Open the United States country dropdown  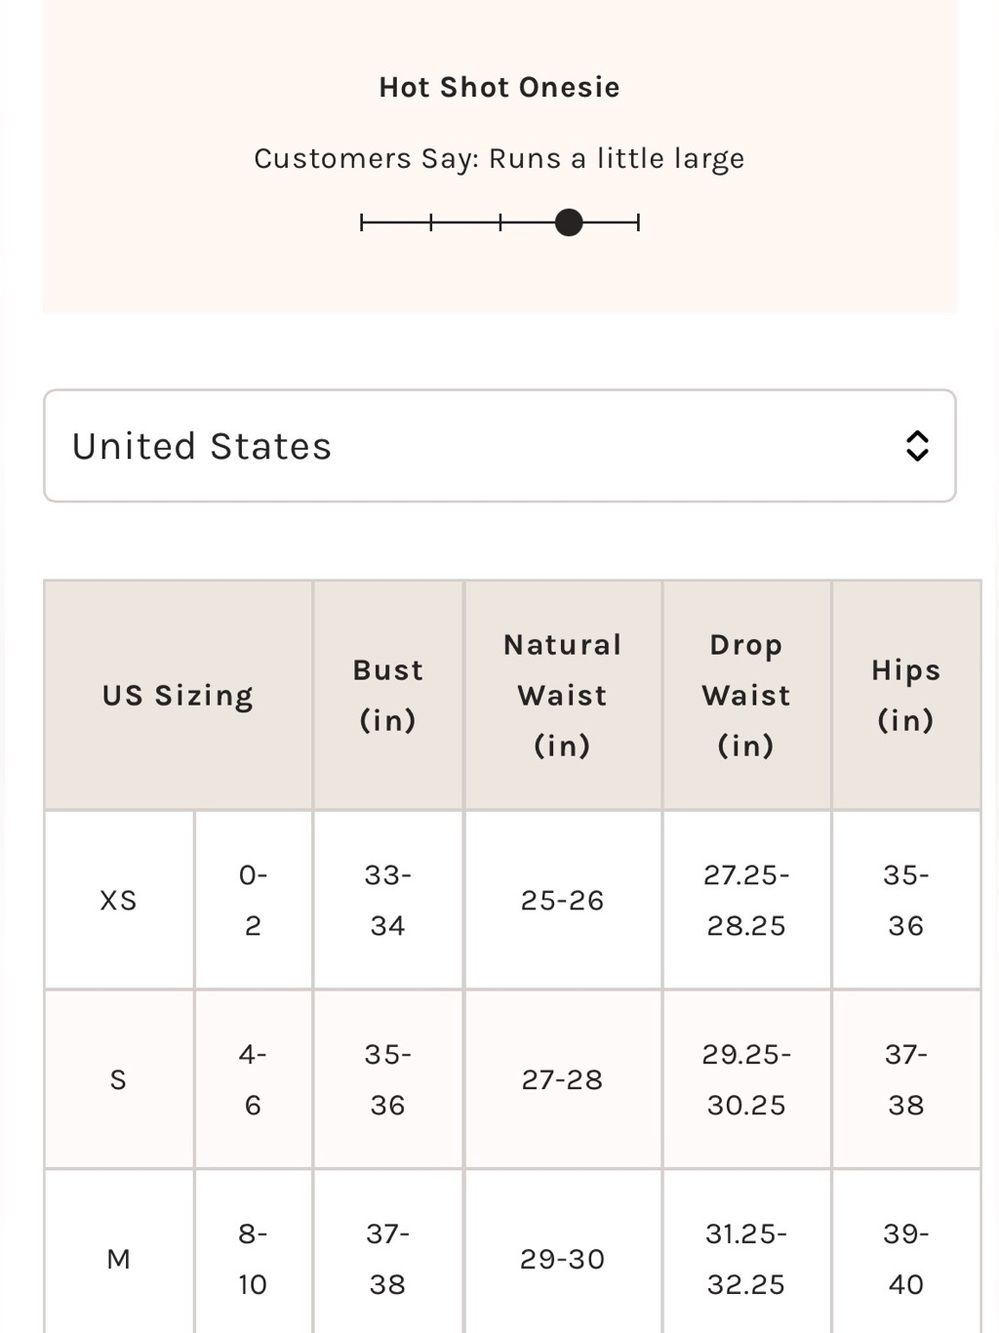click(x=499, y=446)
